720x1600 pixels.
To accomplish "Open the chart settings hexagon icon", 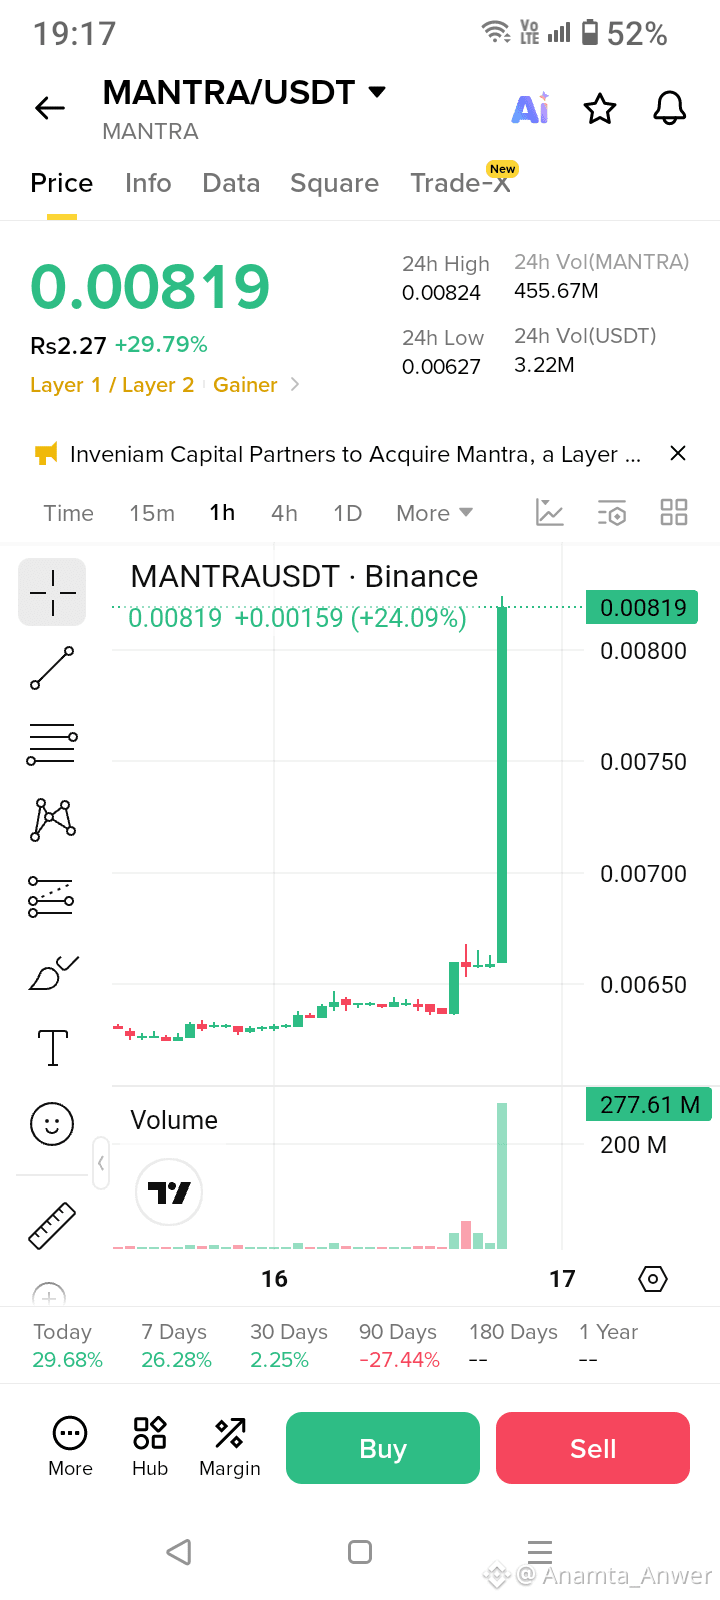I will pyautogui.click(x=653, y=1278).
